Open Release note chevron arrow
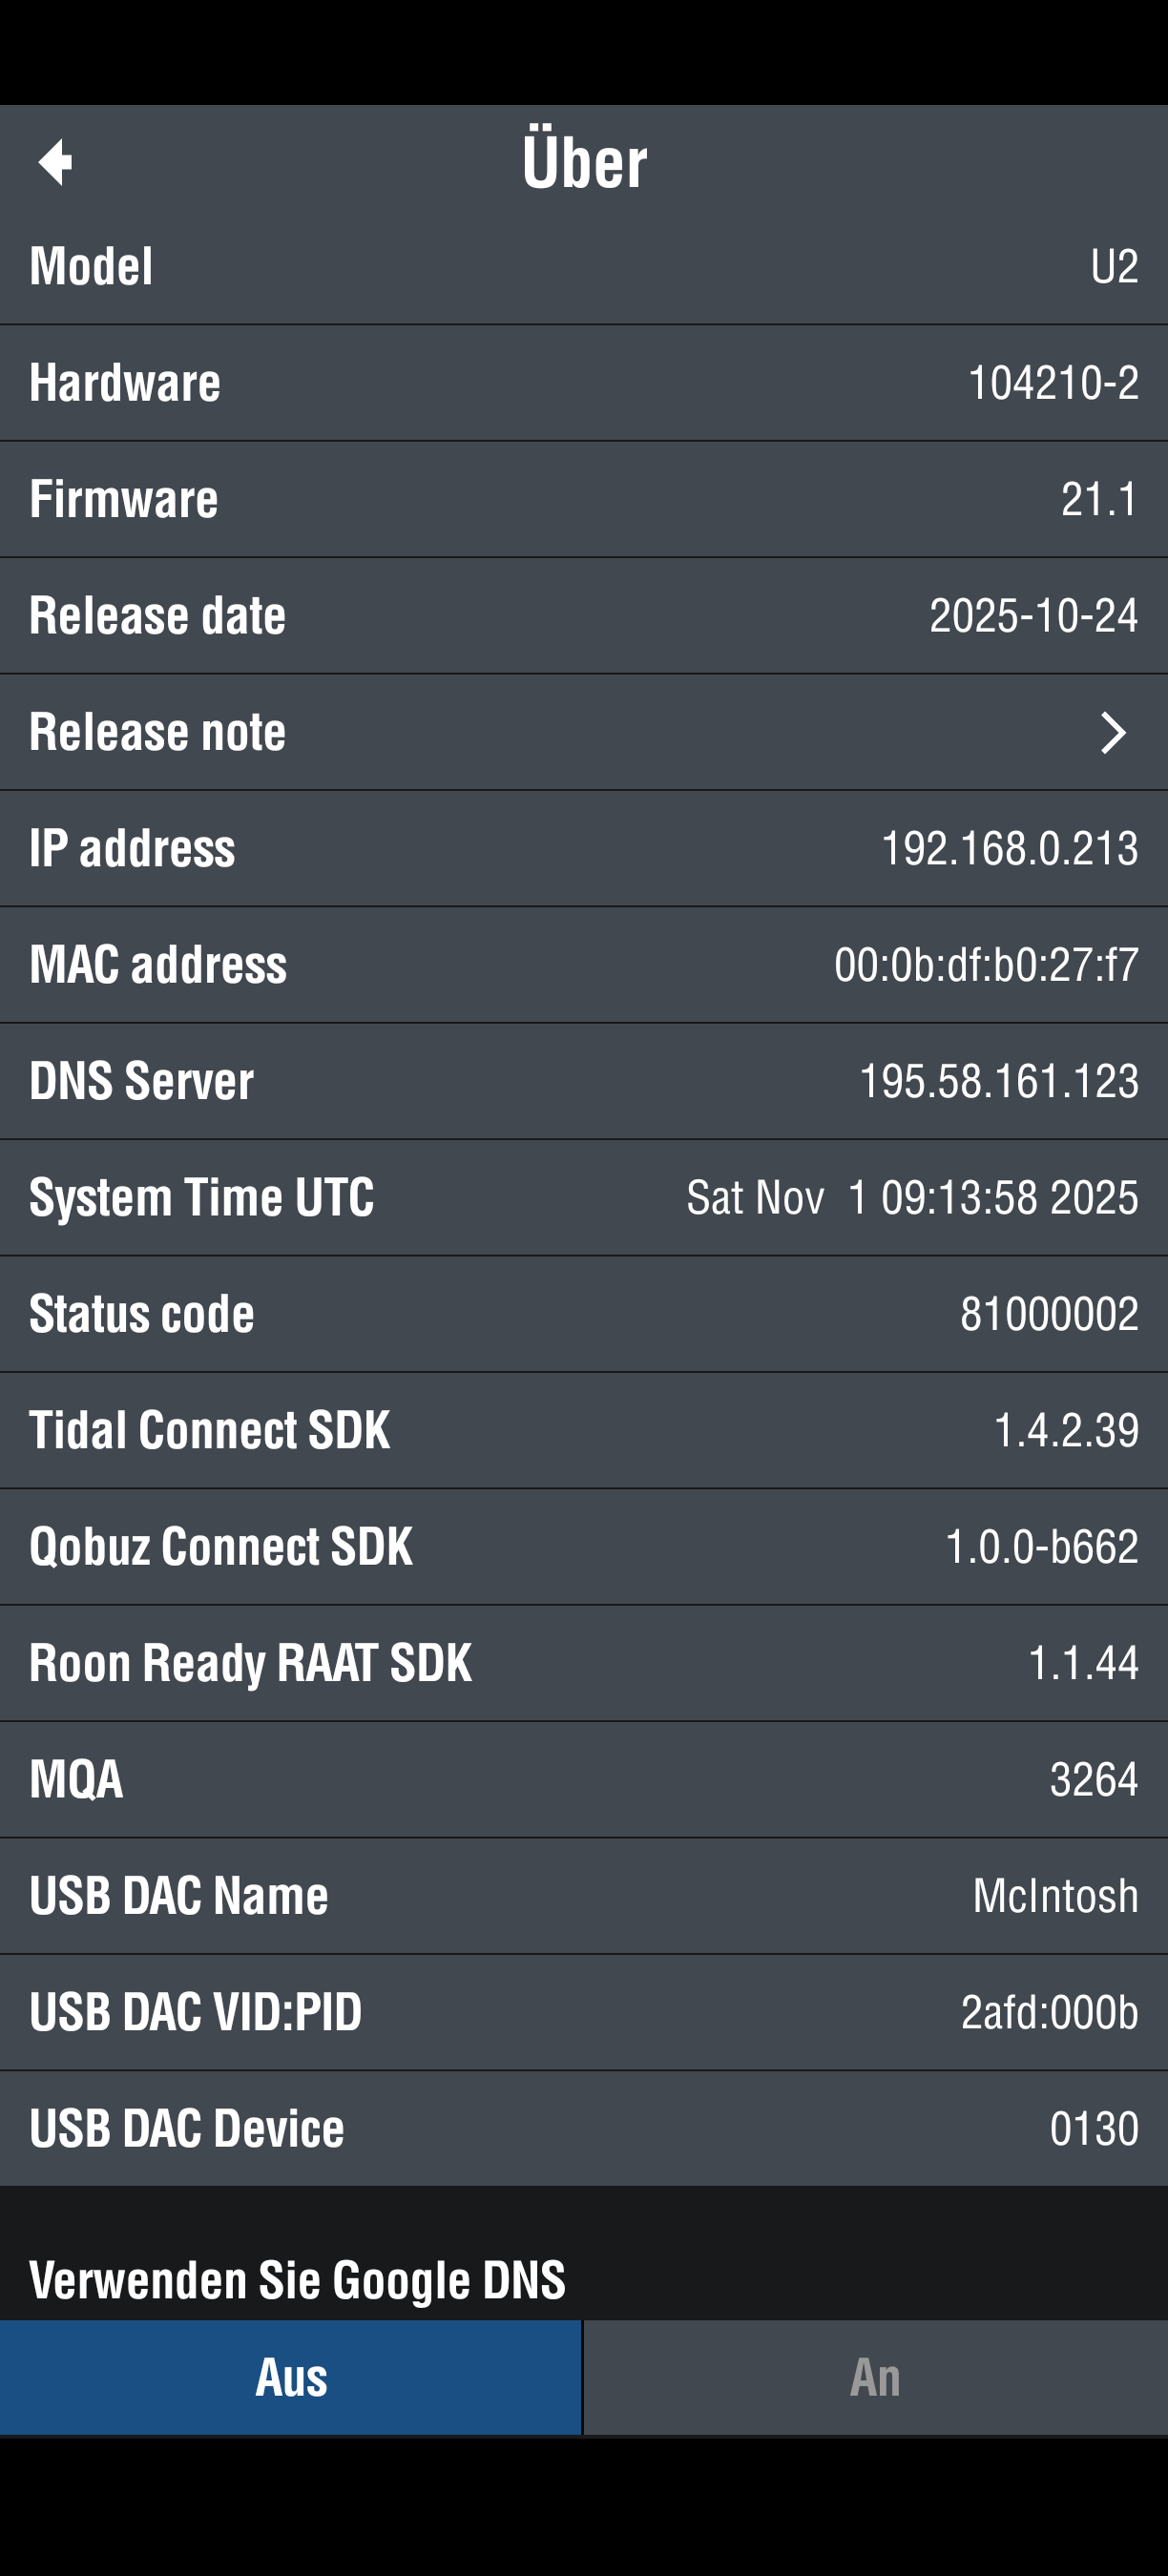Viewport: 1168px width, 2576px height. 1112,733
